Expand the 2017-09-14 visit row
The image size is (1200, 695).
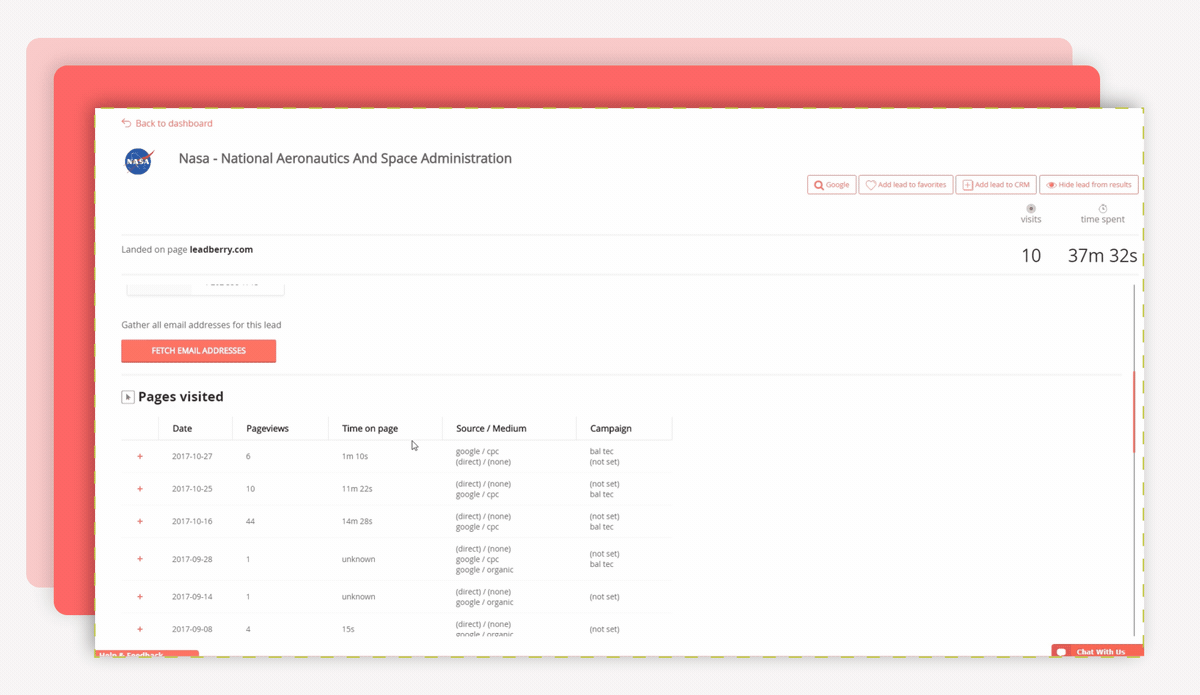point(140,597)
